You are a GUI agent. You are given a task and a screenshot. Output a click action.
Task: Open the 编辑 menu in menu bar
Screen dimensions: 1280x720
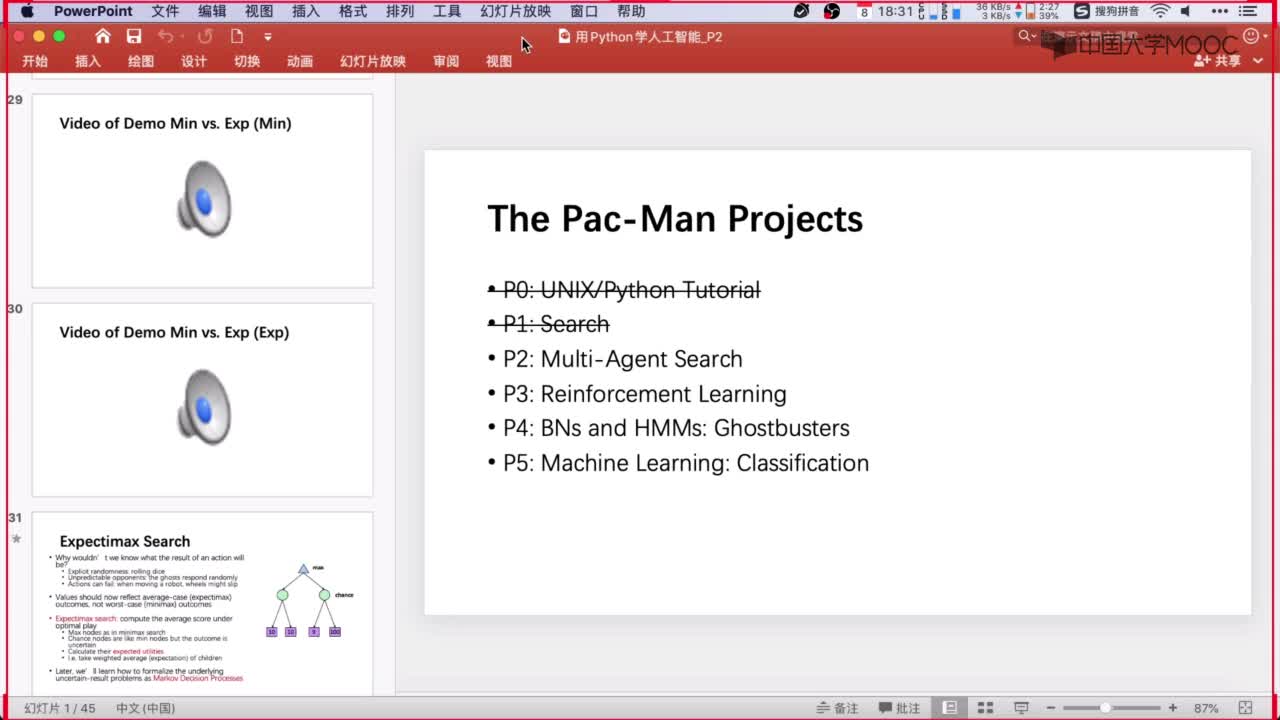(x=212, y=11)
